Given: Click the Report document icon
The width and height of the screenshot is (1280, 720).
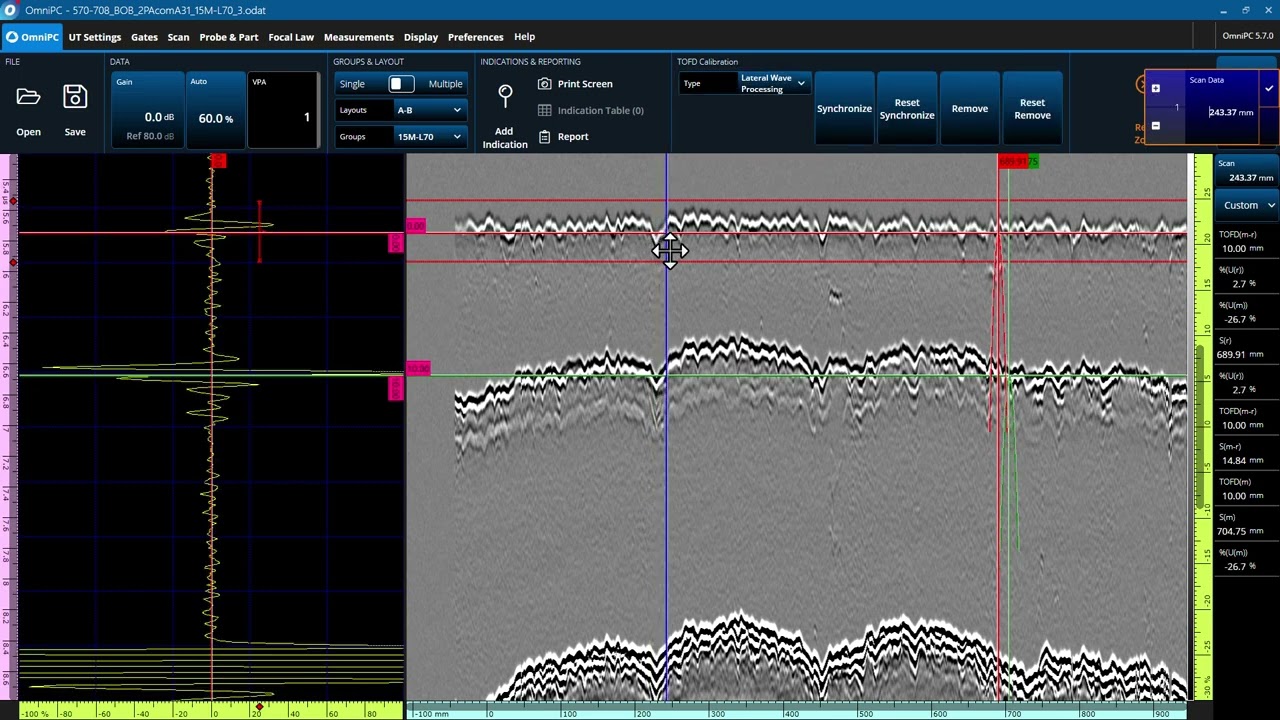Looking at the screenshot, I should 544,136.
